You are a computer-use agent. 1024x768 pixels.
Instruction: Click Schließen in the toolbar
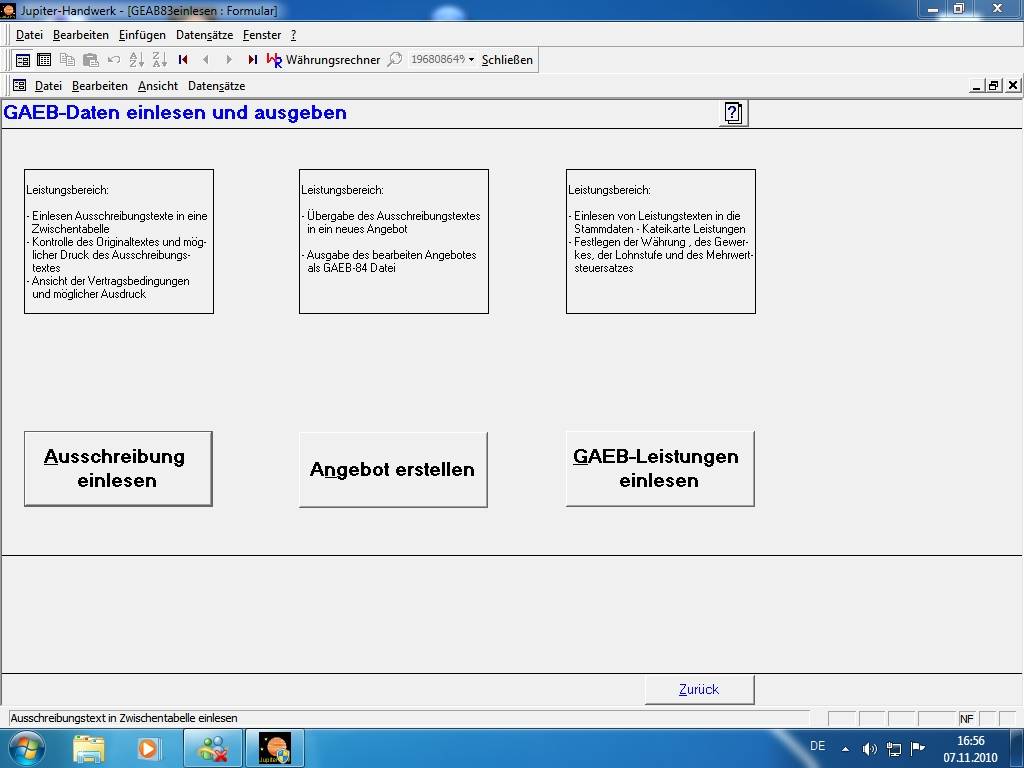click(507, 60)
